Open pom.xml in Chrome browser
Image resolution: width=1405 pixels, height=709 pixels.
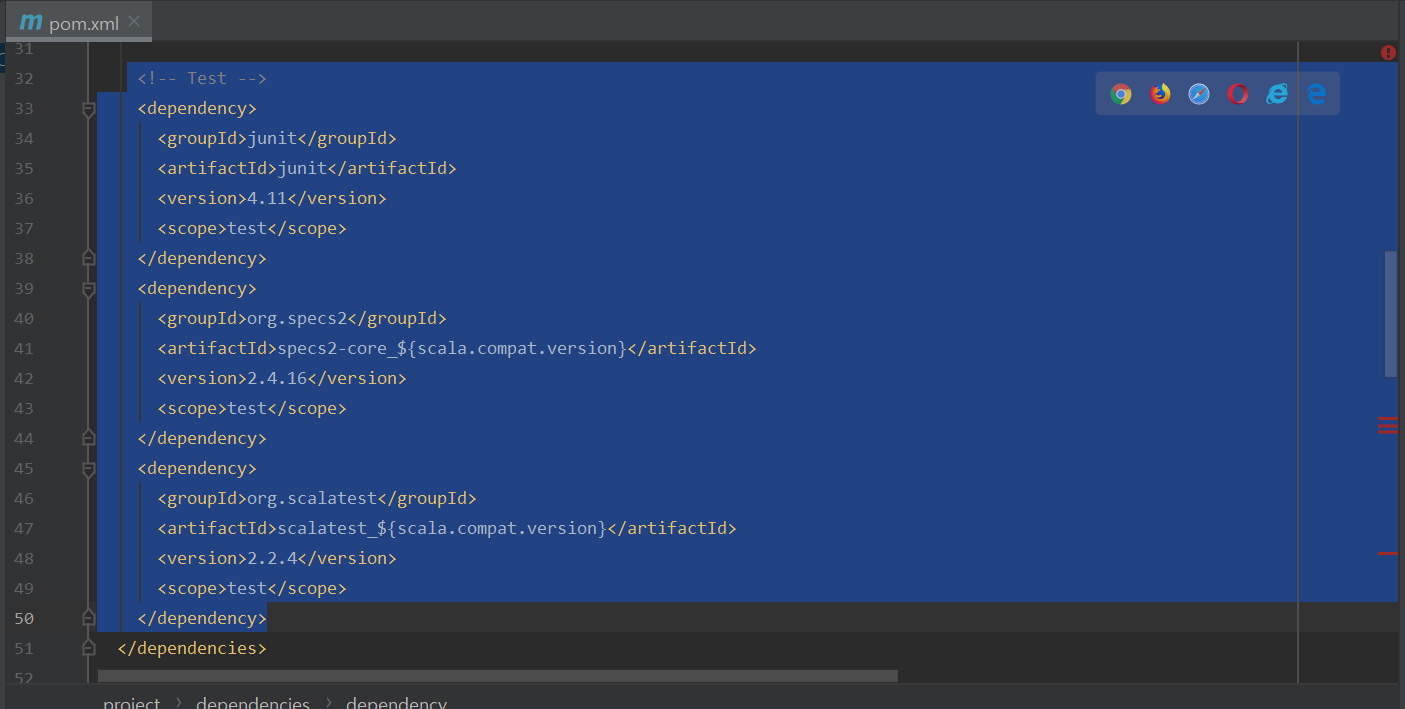click(1121, 94)
